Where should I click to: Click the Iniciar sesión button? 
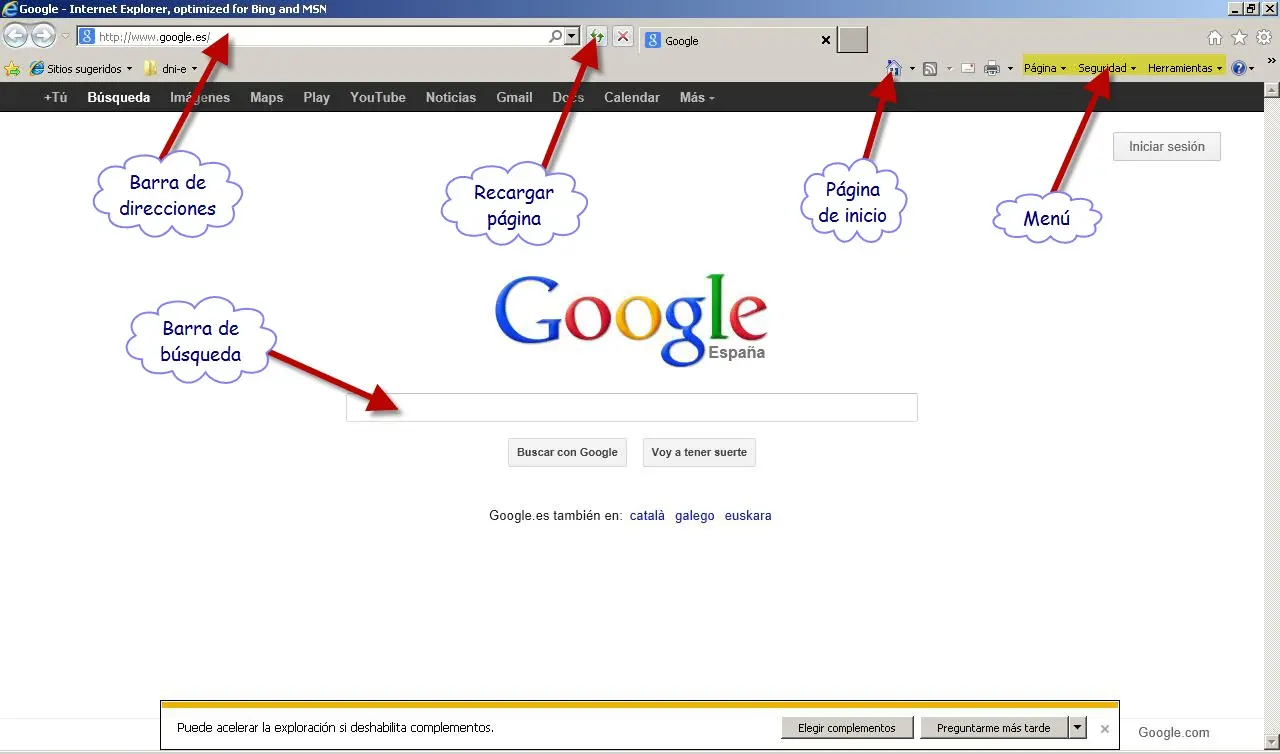[x=1167, y=146]
